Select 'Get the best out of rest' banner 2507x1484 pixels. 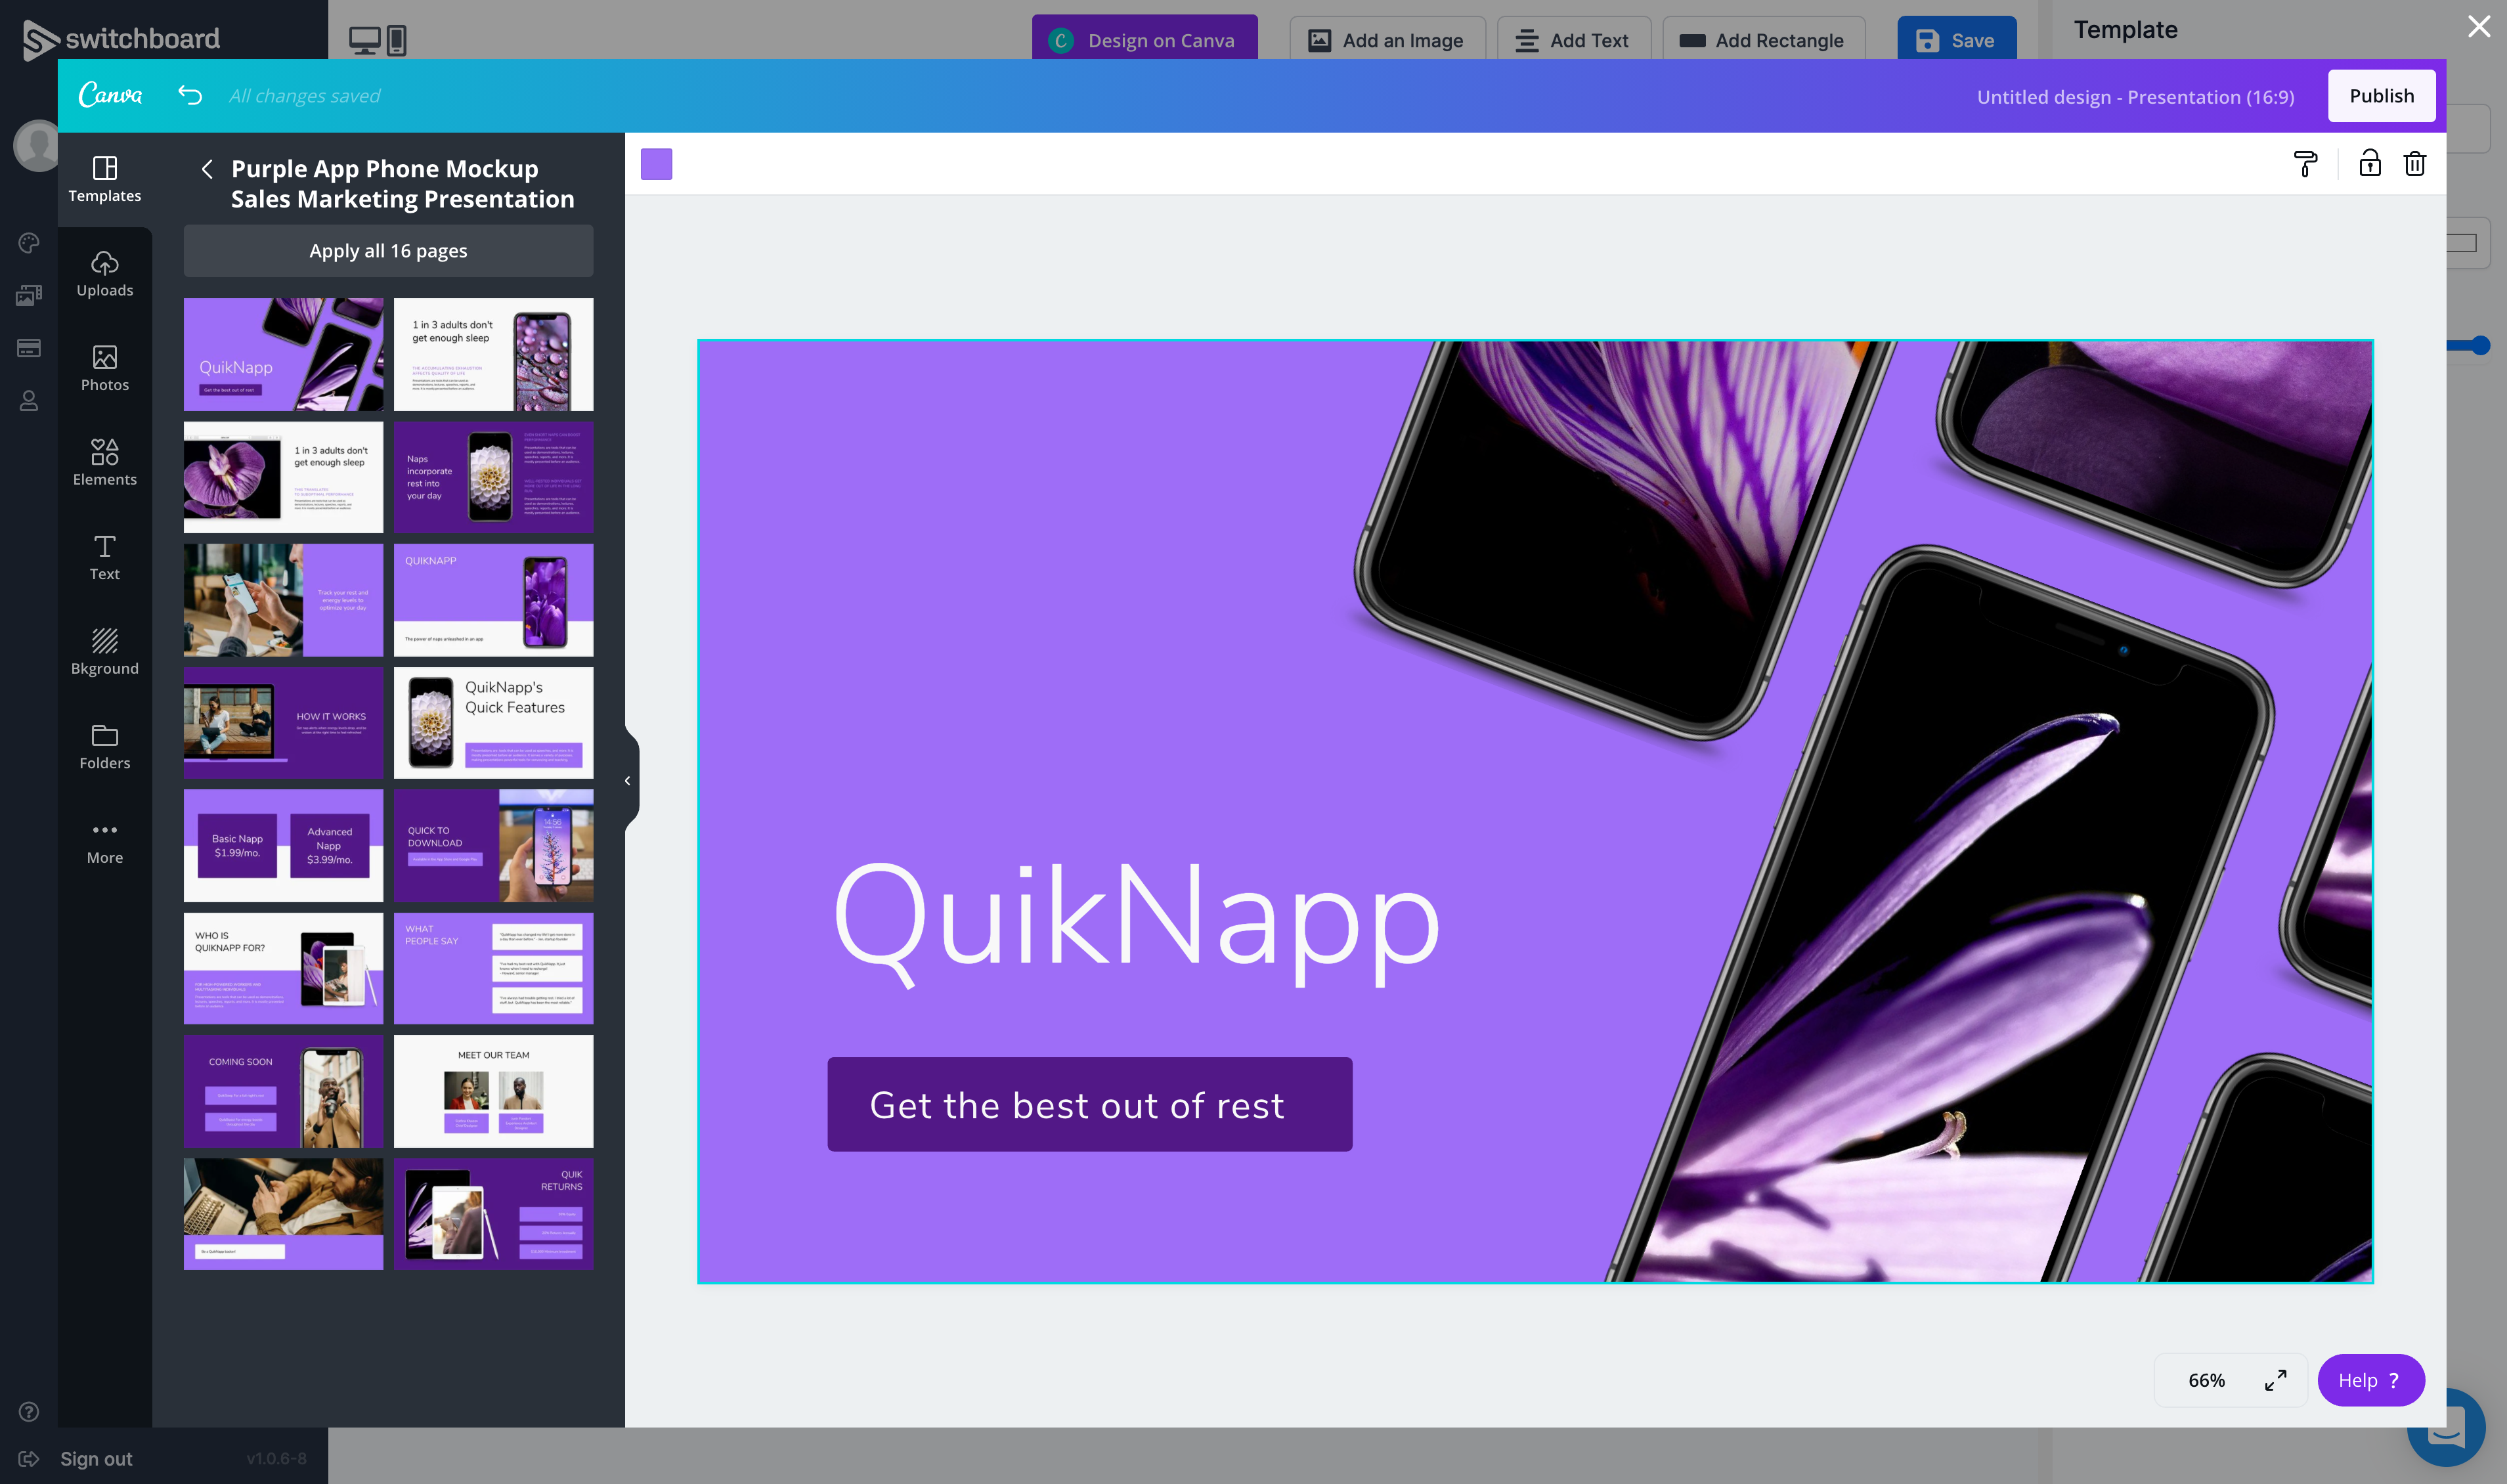coord(1089,1104)
